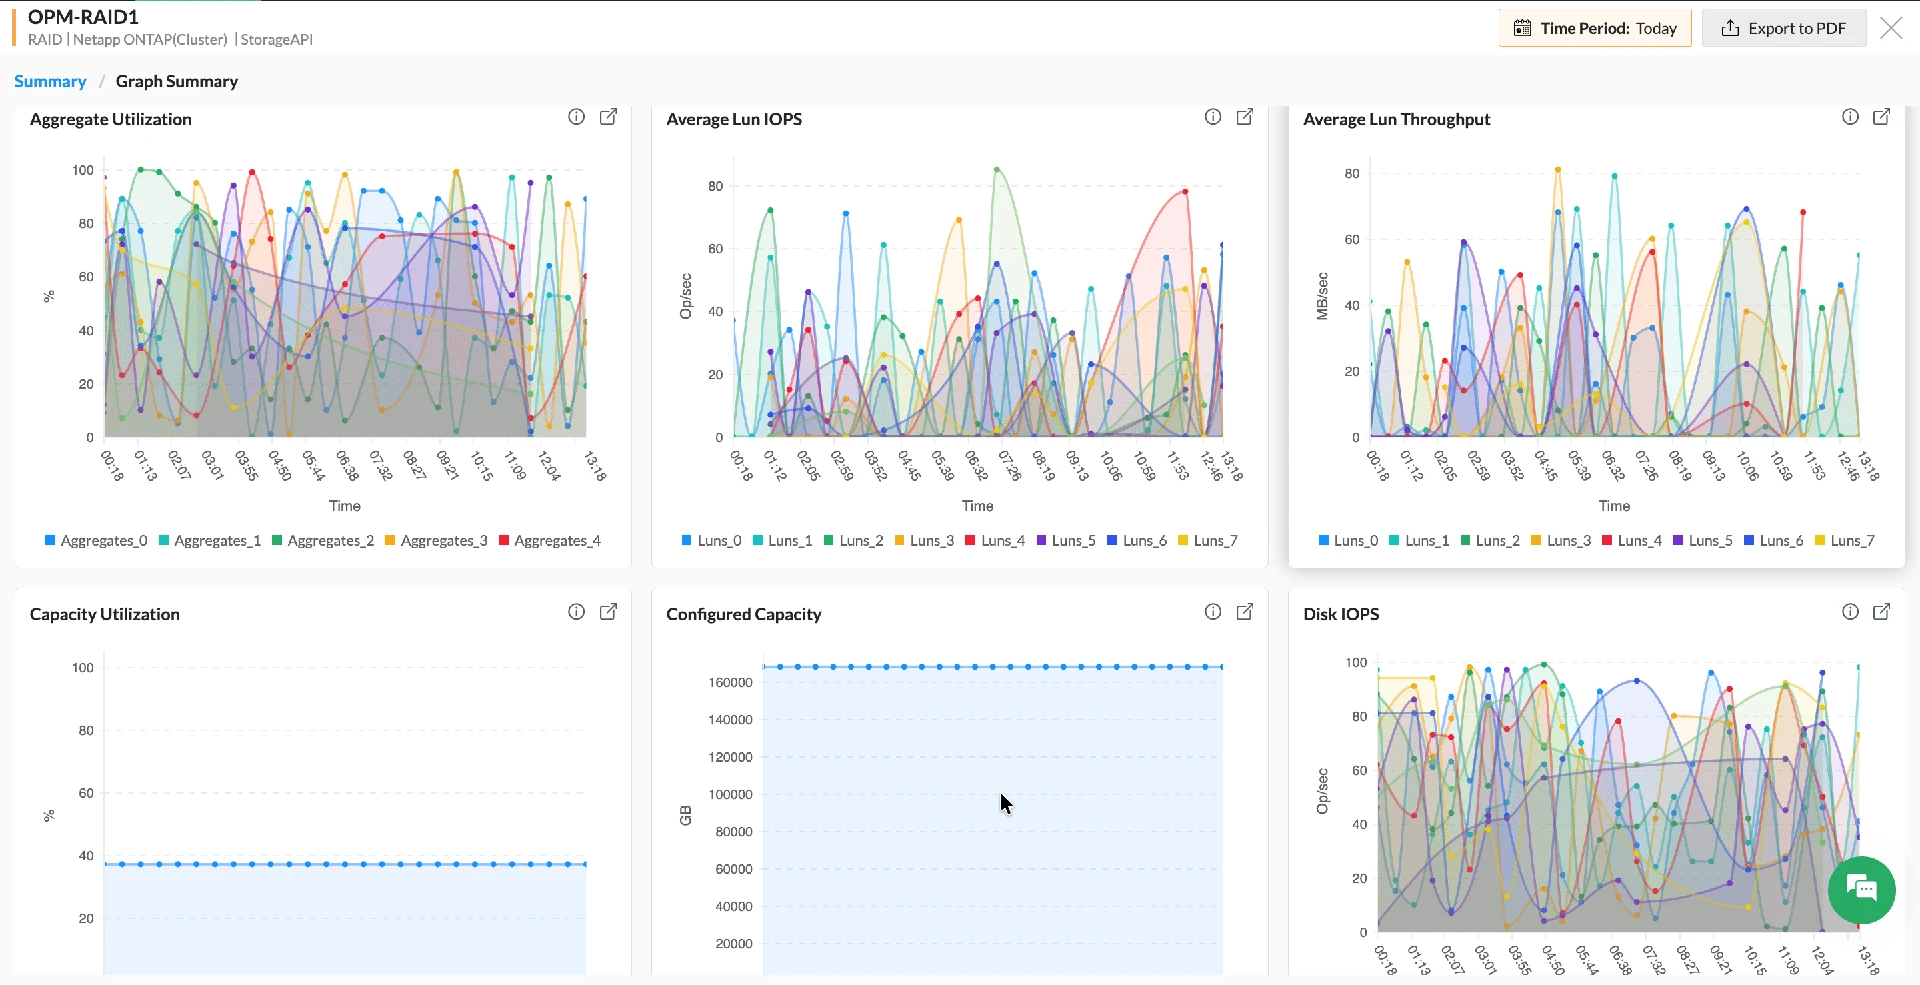Switch to the Summary tab
Screen dimensions: 1920x985
(x=50, y=81)
